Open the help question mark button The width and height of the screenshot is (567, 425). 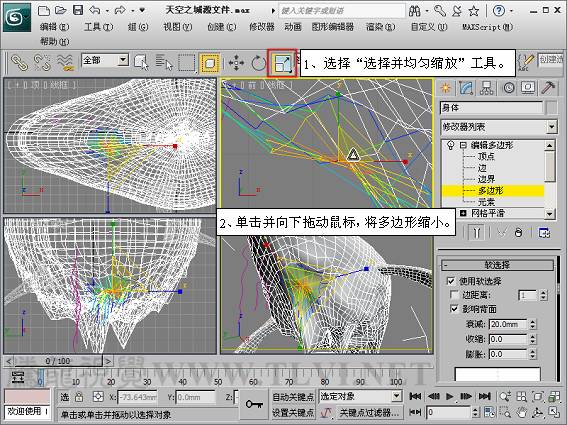(x=499, y=10)
